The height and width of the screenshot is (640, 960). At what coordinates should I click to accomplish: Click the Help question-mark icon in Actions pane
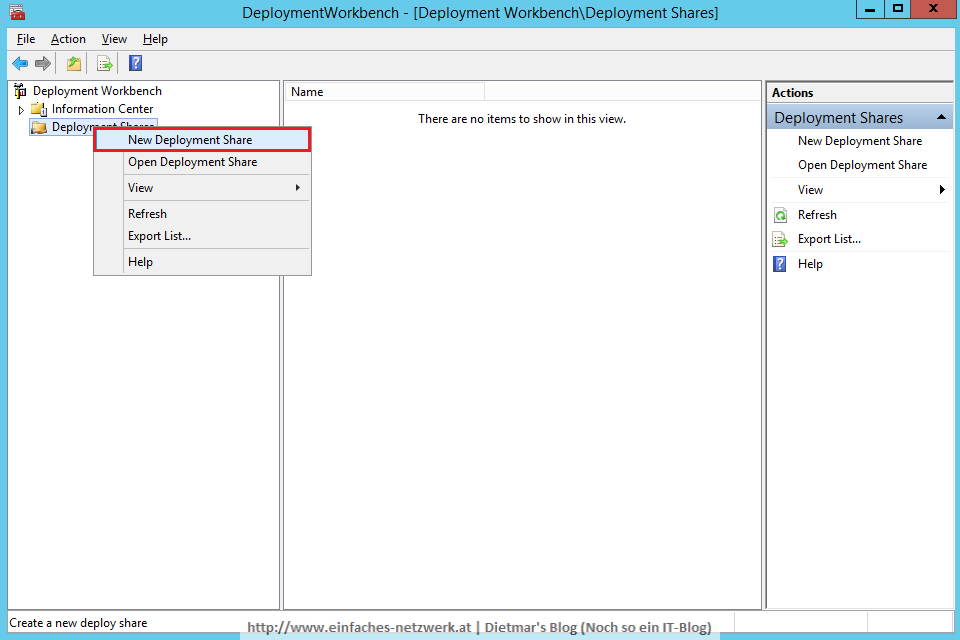tap(780, 264)
